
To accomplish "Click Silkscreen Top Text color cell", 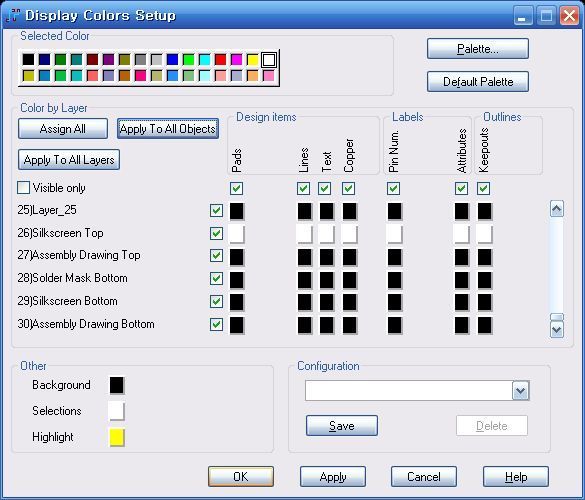I will point(327,234).
